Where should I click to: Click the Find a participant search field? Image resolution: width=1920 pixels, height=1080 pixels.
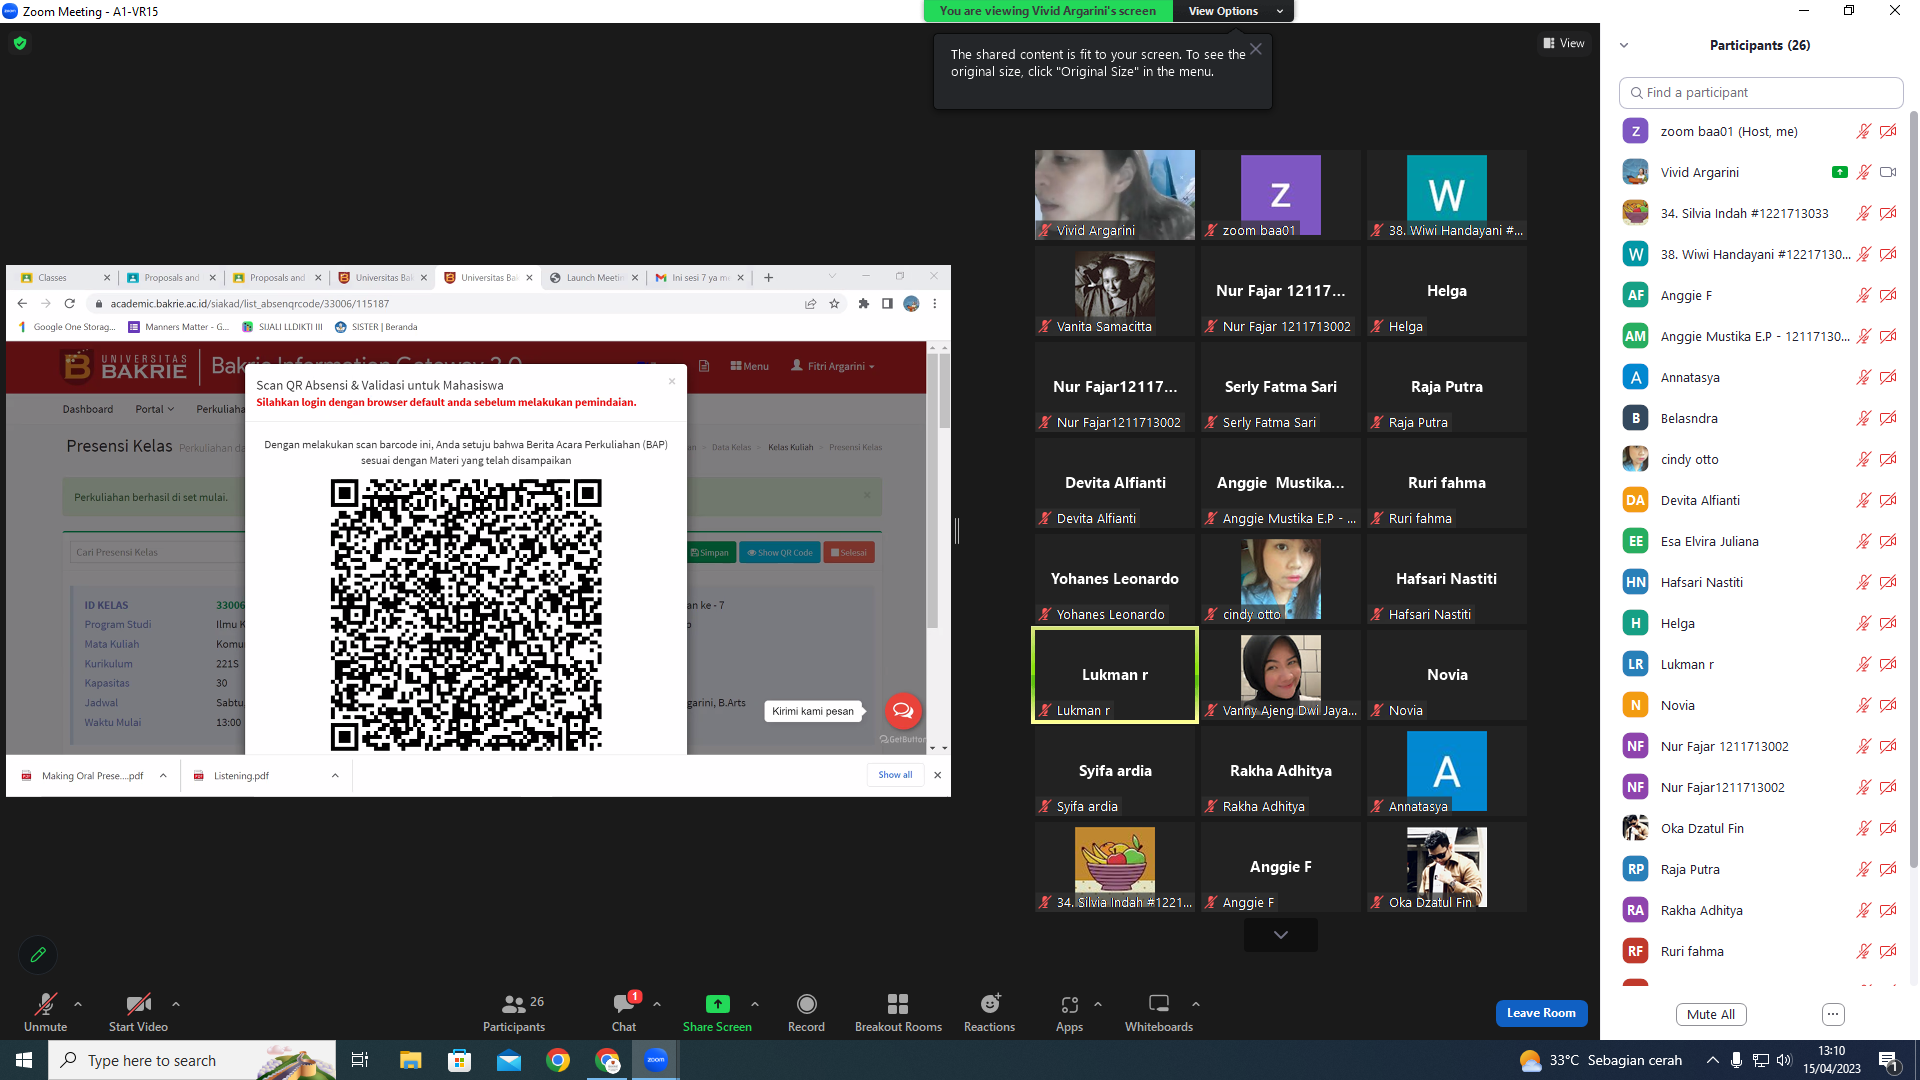[1760, 92]
